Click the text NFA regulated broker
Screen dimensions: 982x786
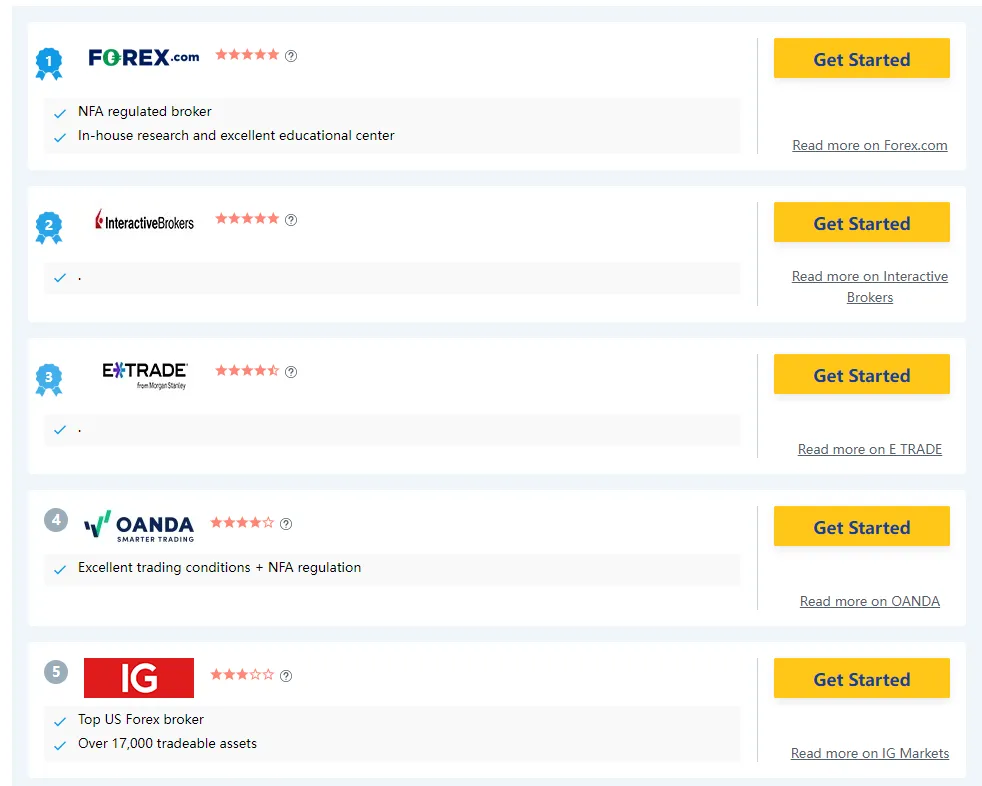coord(145,111)
